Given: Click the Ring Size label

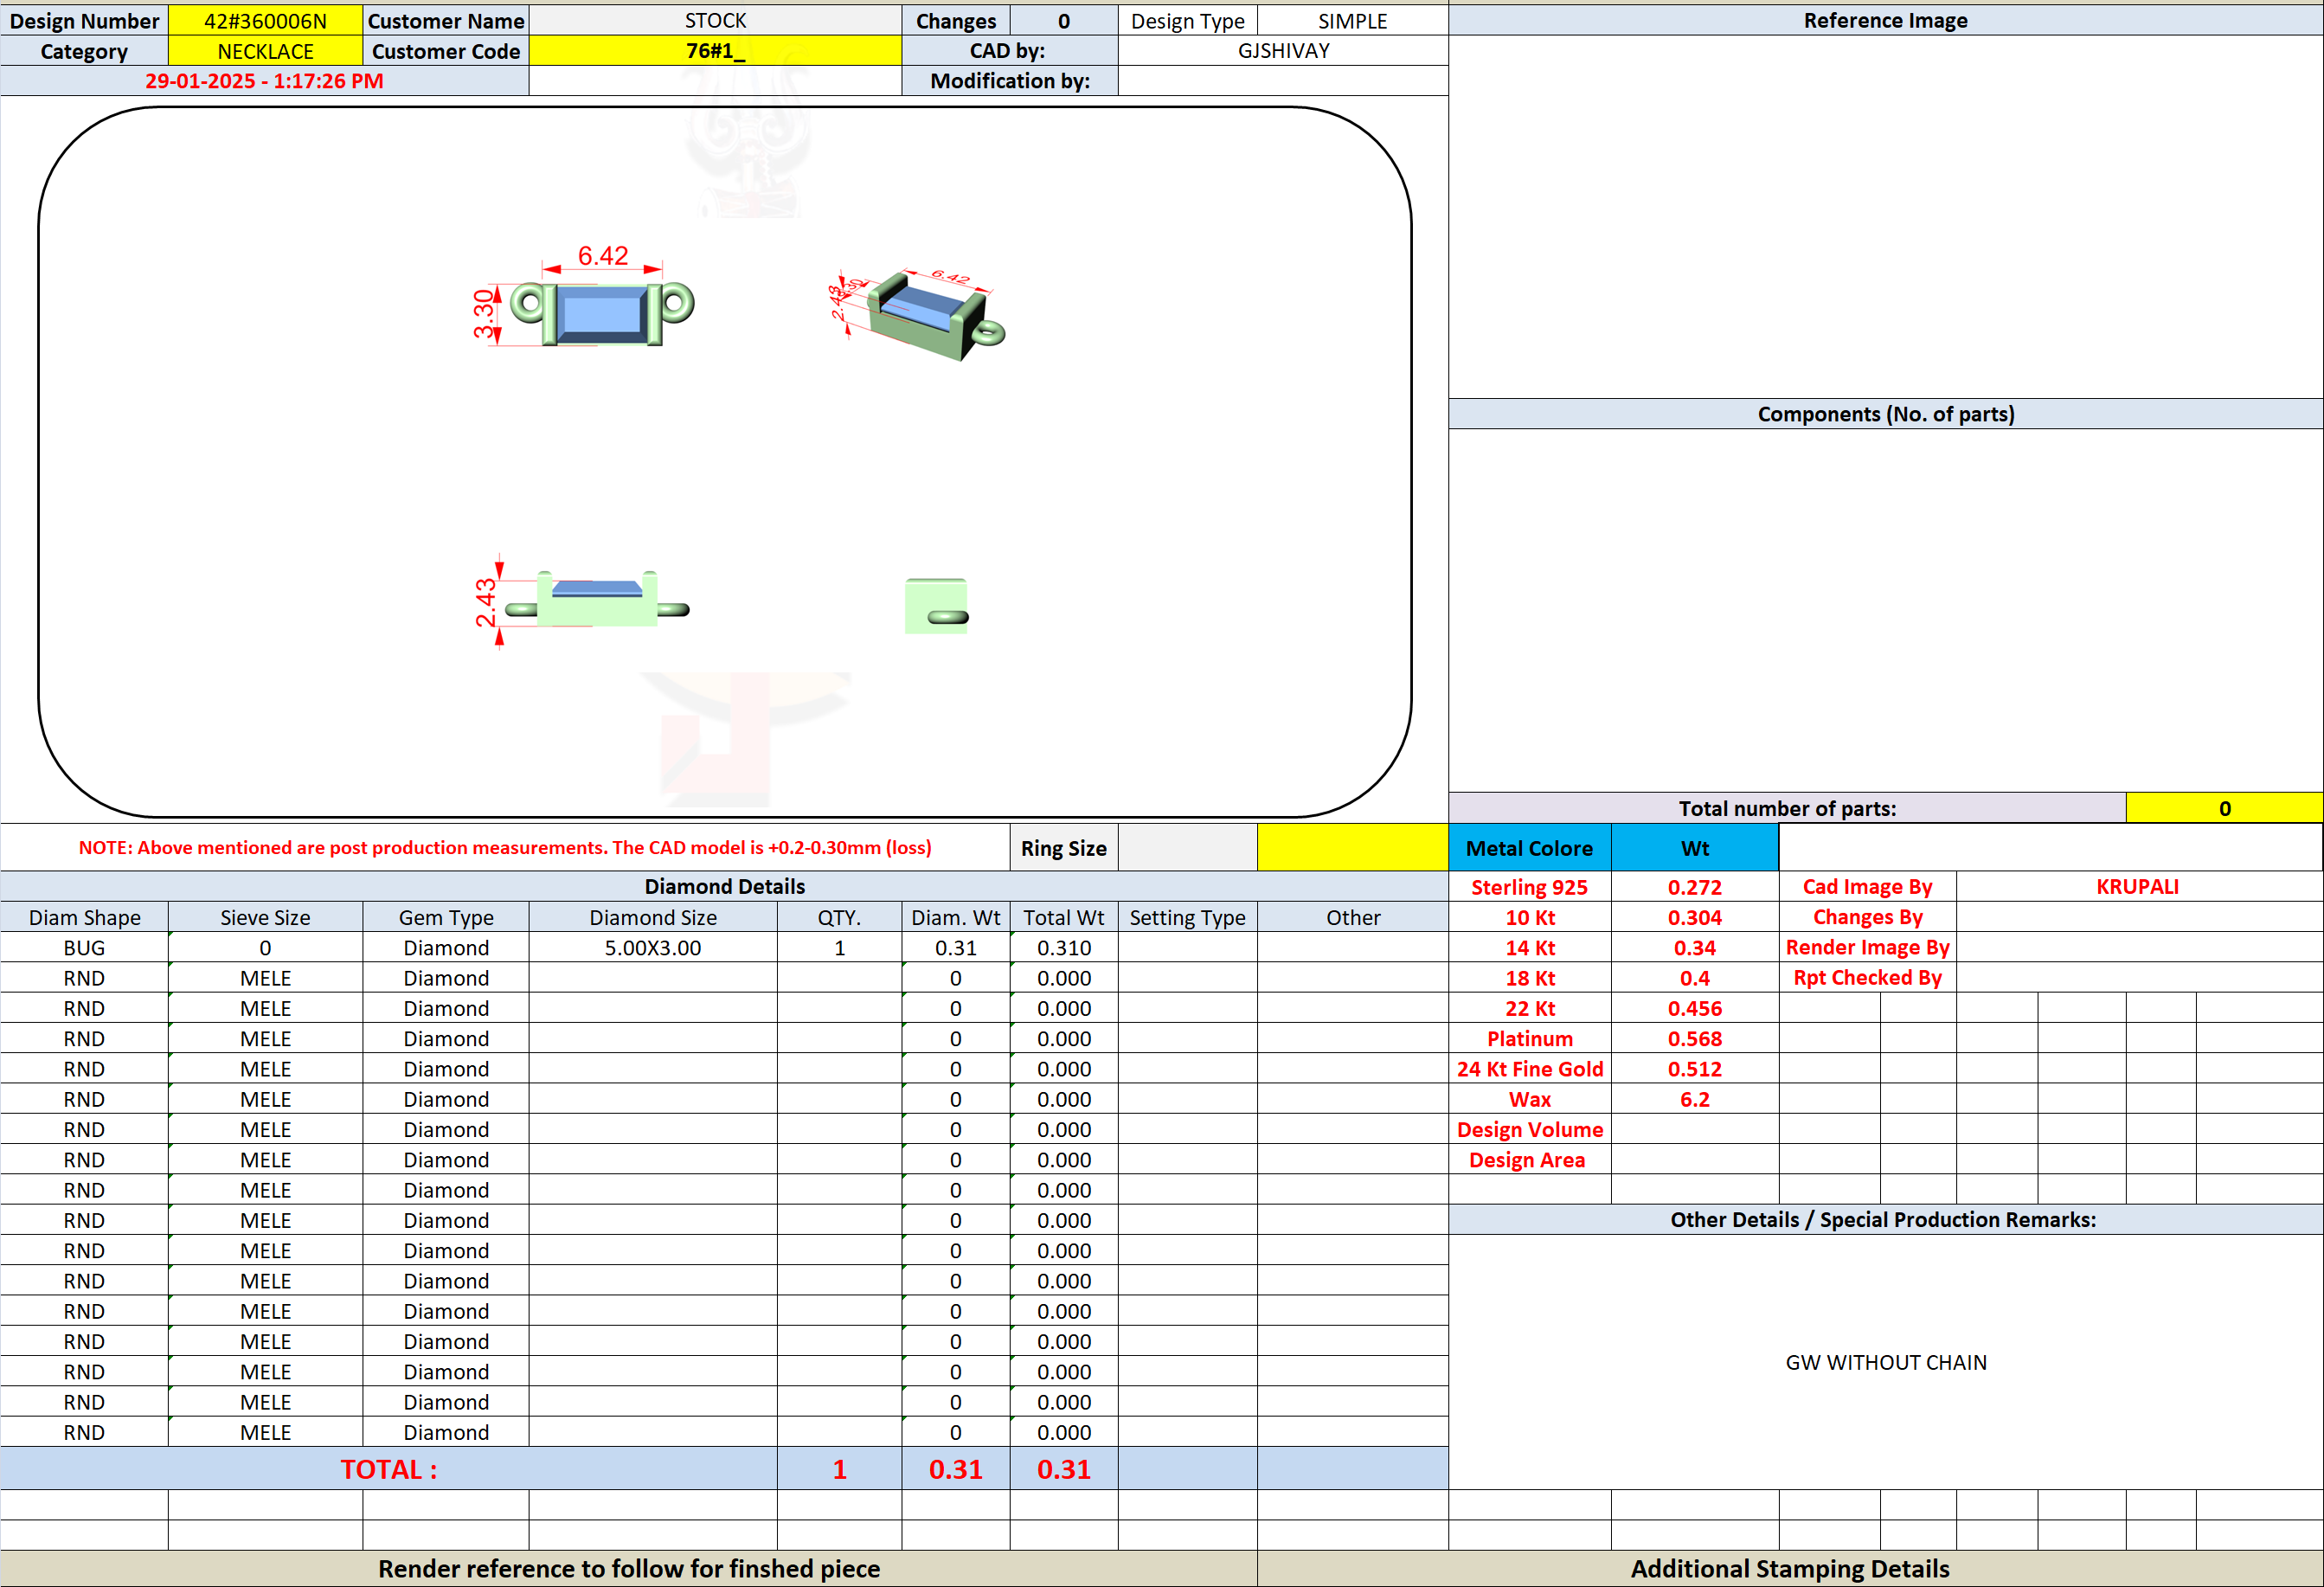Looking at the screenshot, I should (1064, 848).
